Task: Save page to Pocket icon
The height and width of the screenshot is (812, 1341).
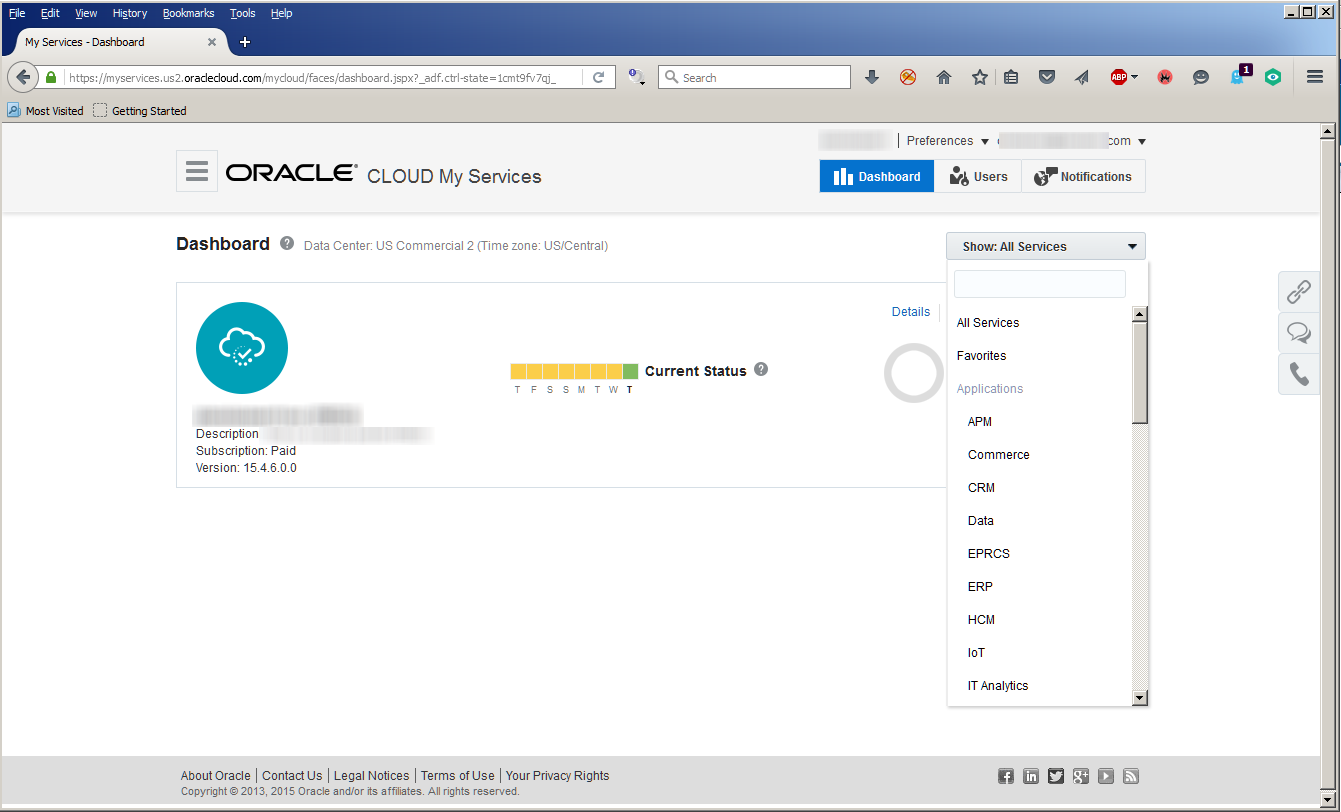Action: pyautogui.click(x=1047, y=77)
